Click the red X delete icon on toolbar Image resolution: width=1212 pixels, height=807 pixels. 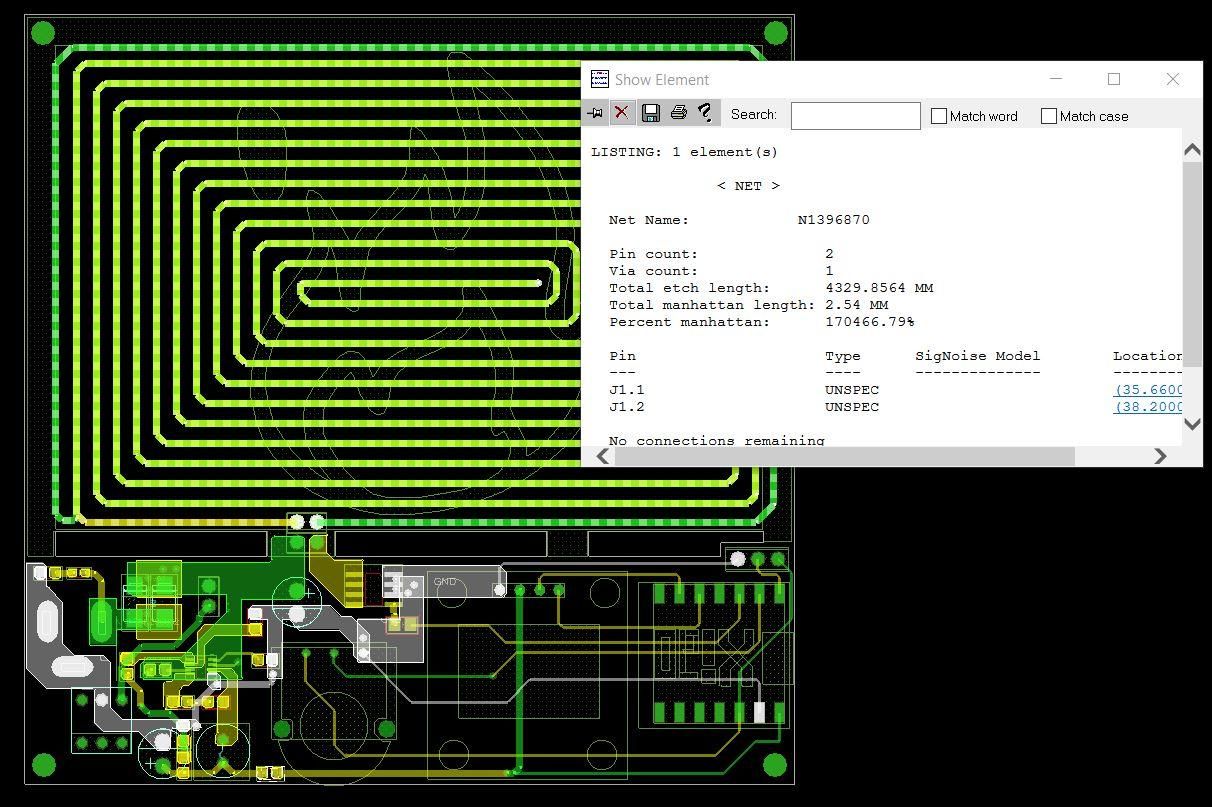coord(622,113)
